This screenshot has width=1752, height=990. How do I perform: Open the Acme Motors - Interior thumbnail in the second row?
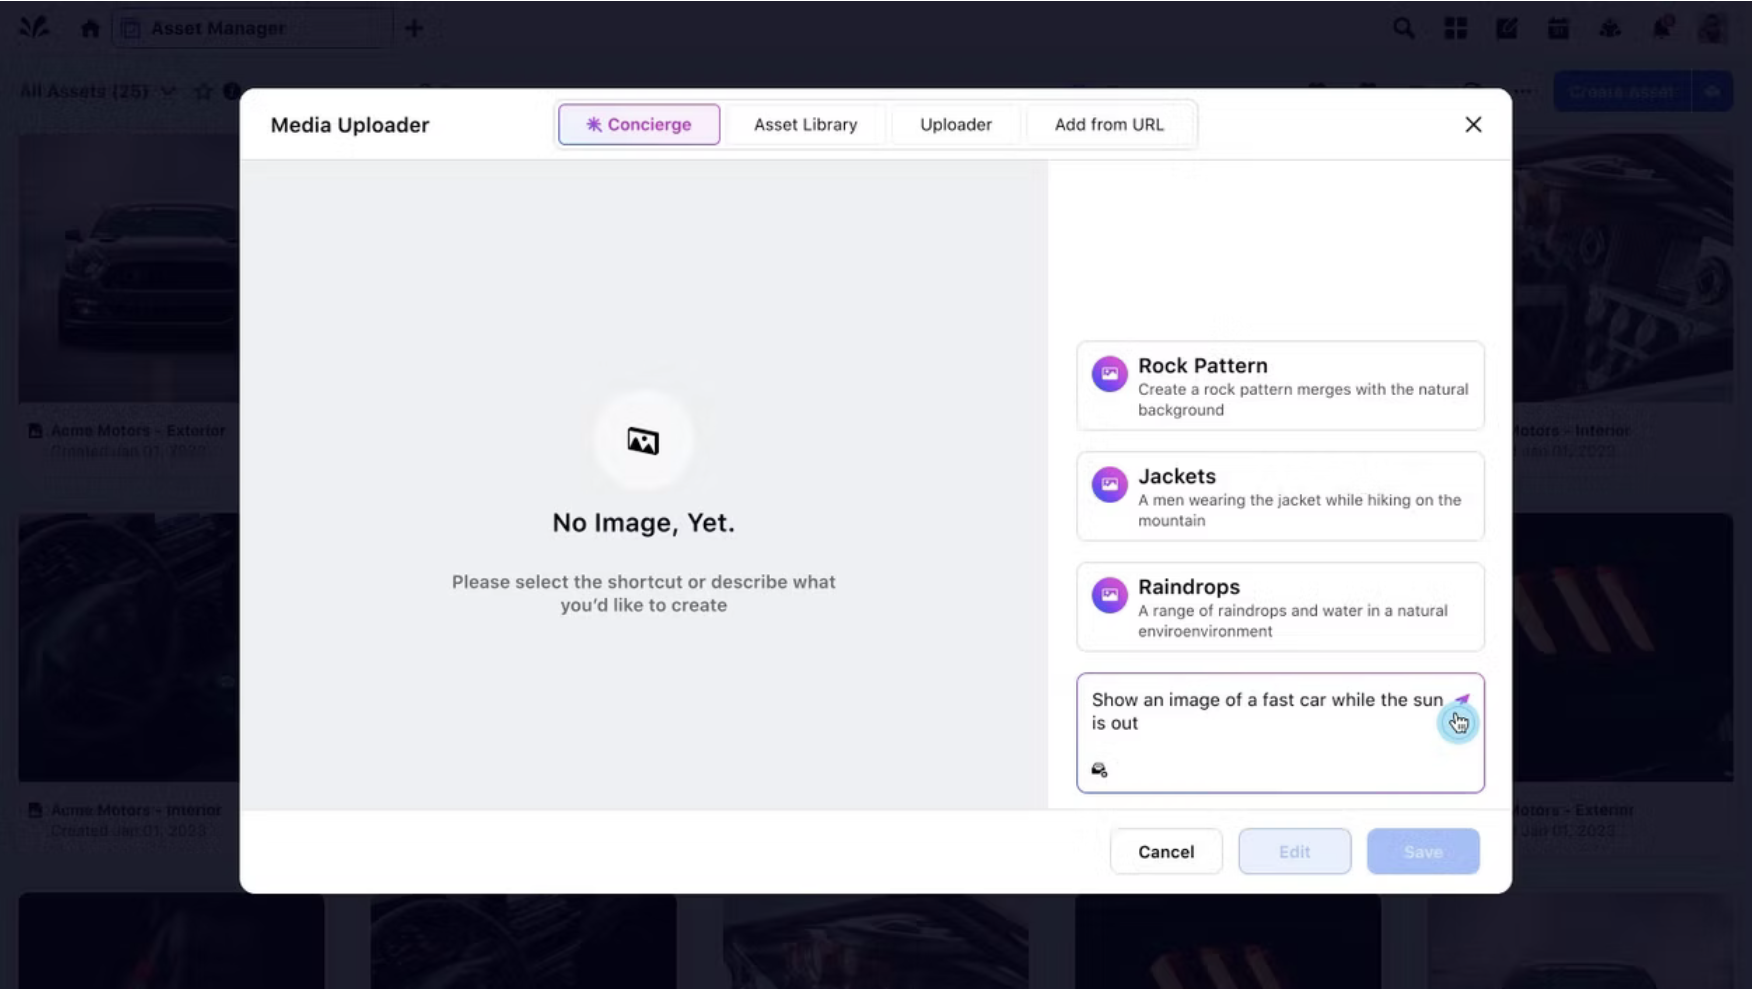(x=129, y=647)
